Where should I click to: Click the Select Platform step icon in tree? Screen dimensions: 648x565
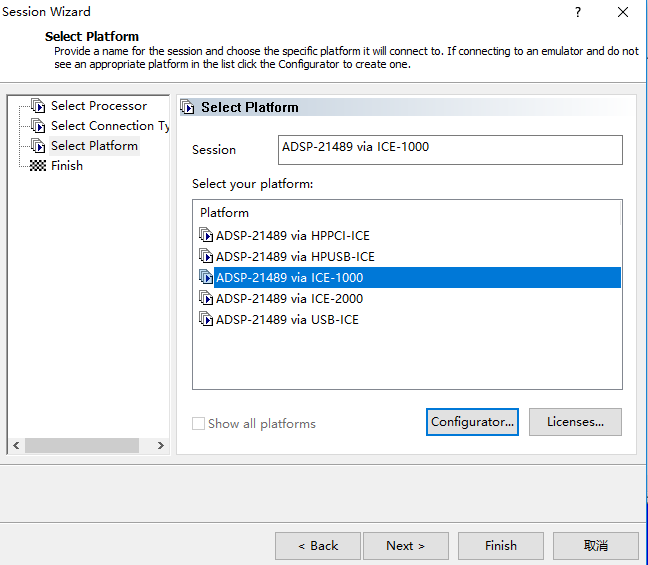pyautogui.click(x=38, y=145)
